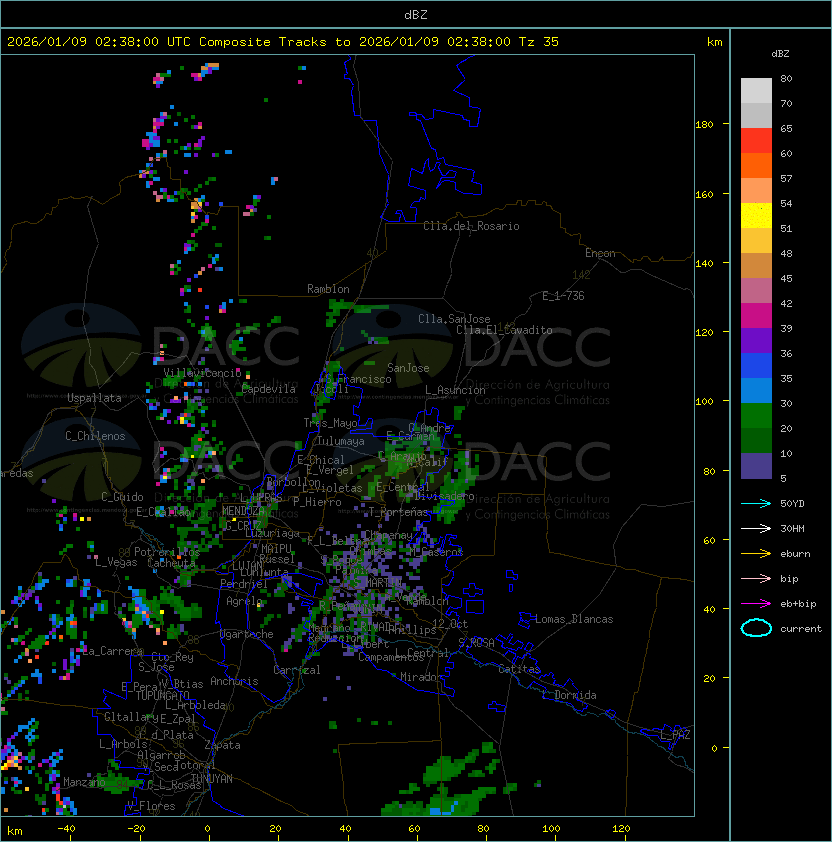Click the 'Mirador' map label
This screenshot has width=832, height=842.
(422, 677)
